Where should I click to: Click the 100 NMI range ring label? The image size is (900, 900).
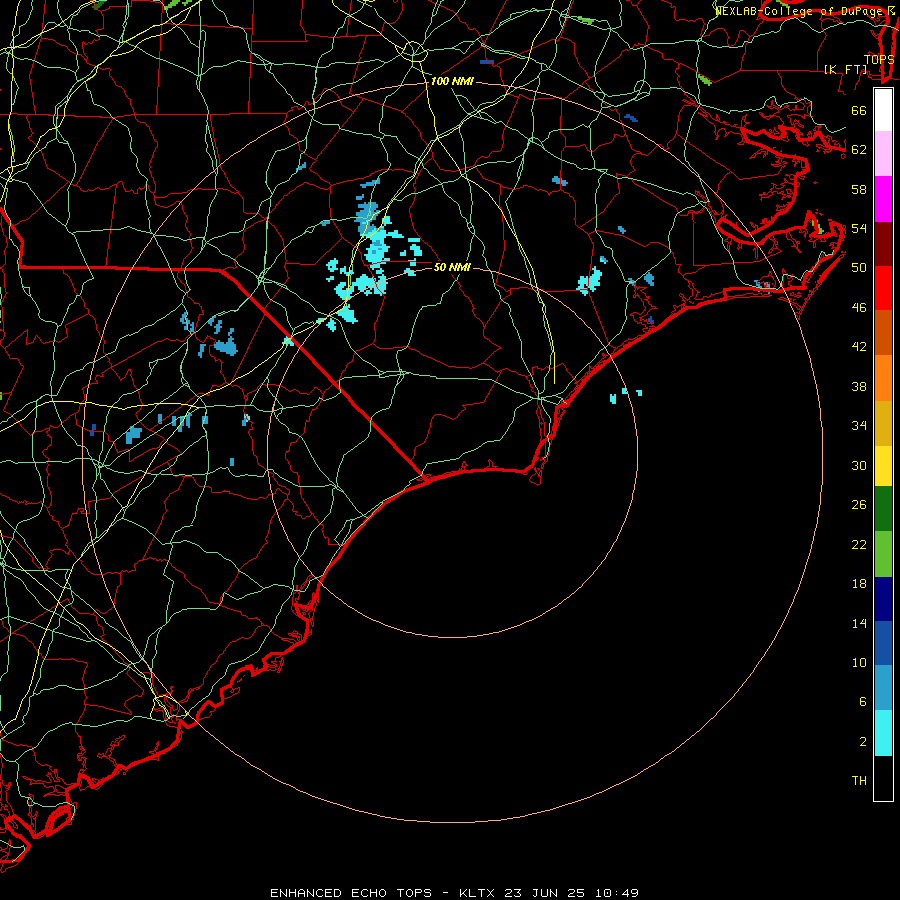click(x=452, y=82)
